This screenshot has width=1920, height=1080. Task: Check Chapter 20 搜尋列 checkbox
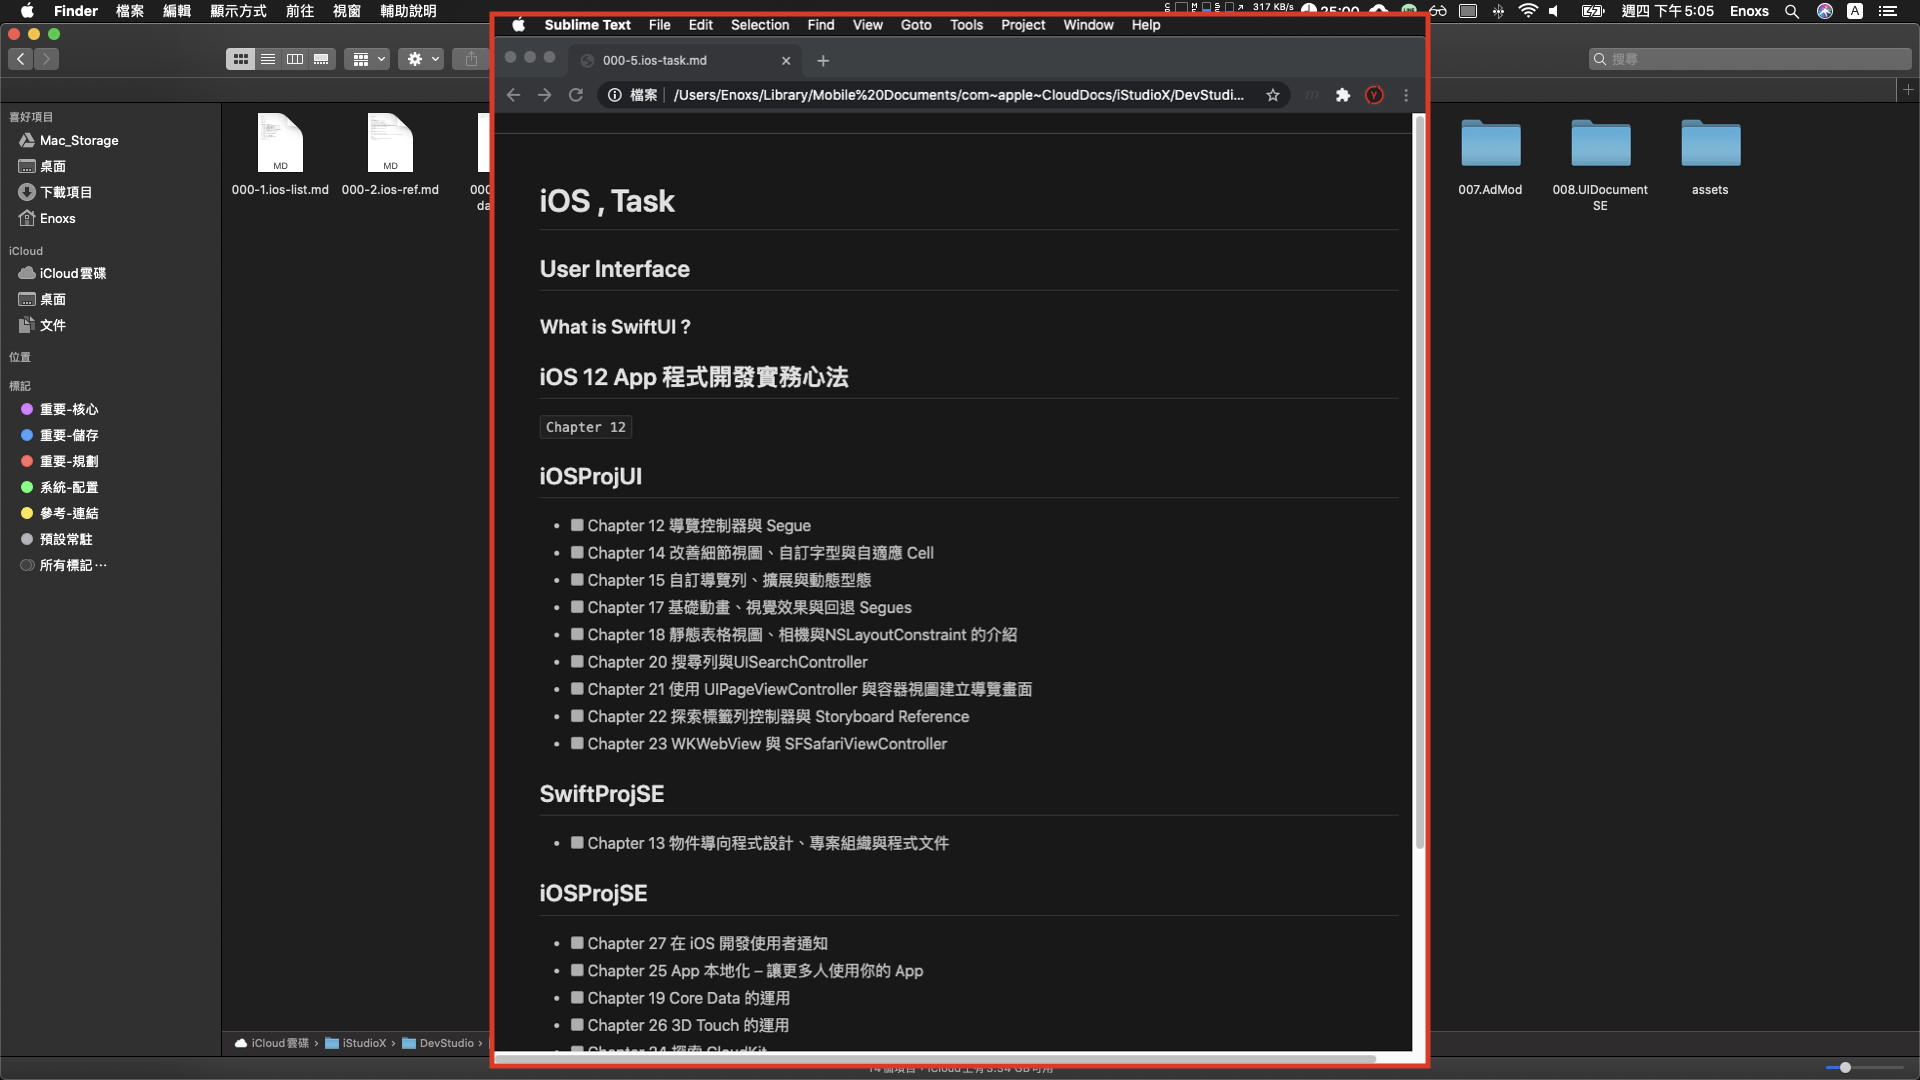pyautogui.click(x=577, y=661)
